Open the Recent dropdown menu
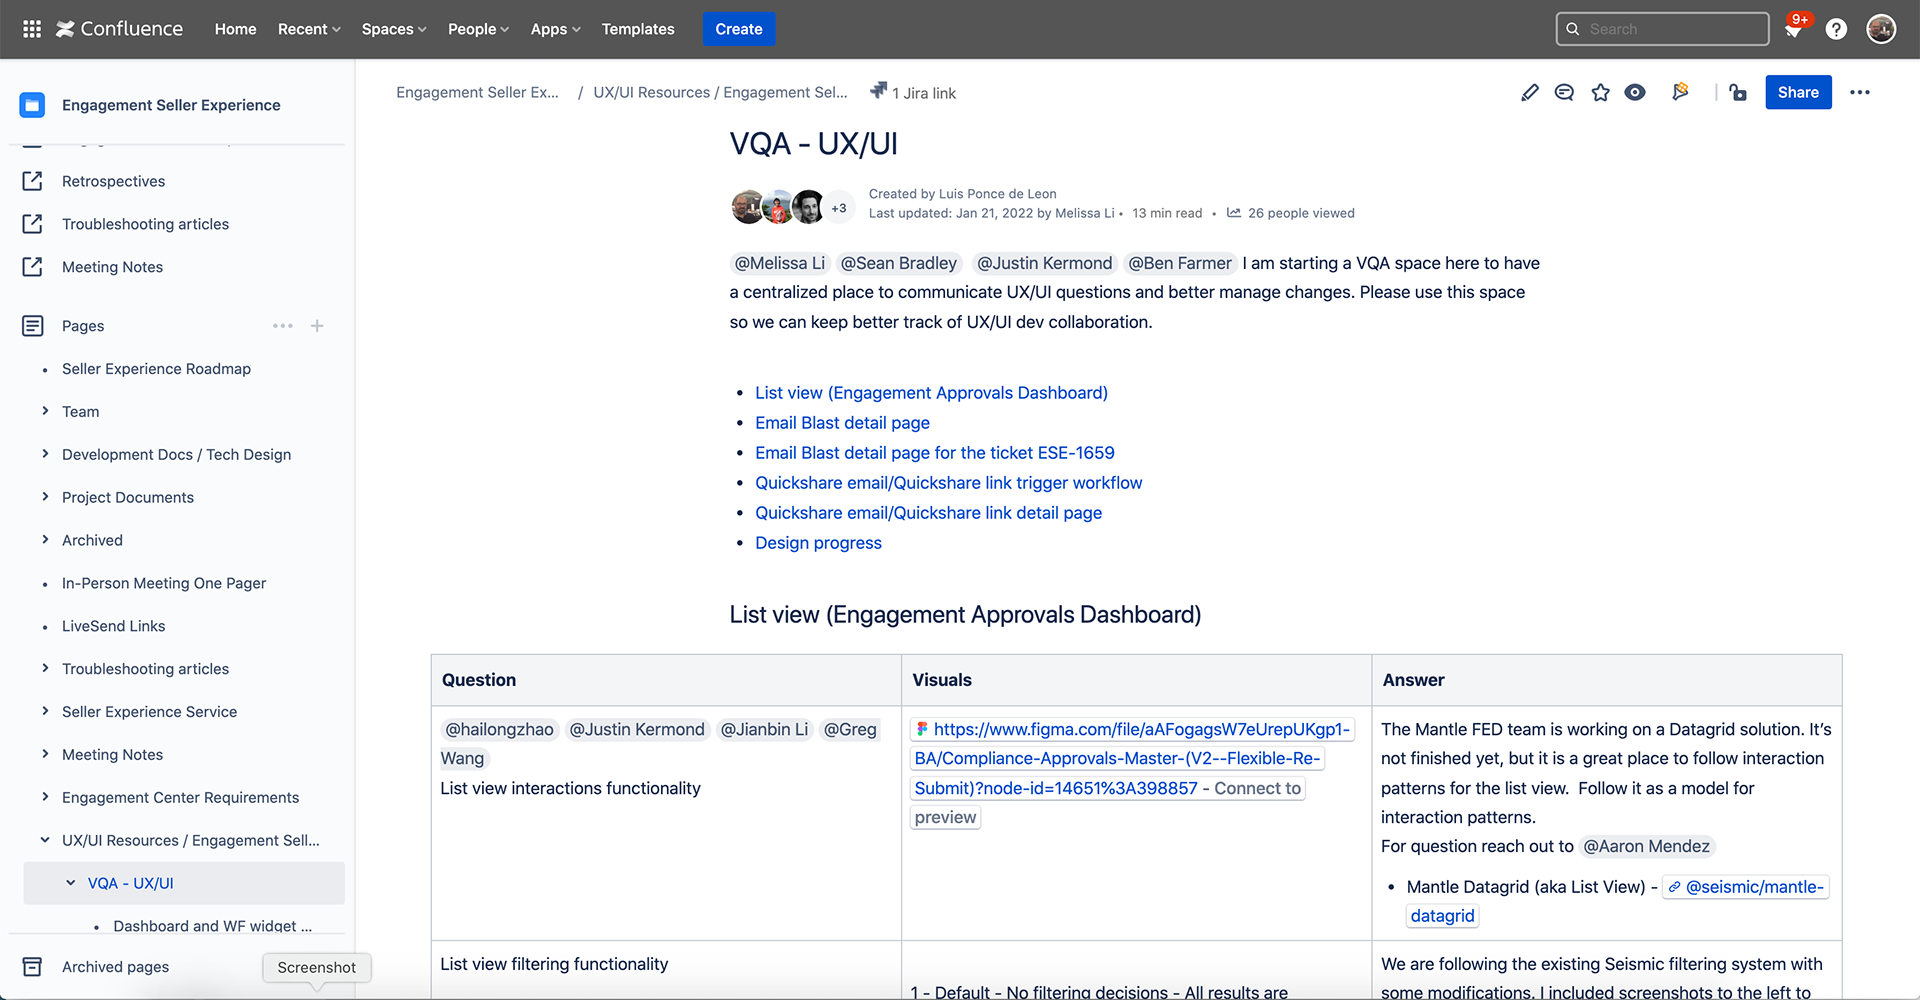The width and height of the screenshot is (1920, 1000). point(309,29)
